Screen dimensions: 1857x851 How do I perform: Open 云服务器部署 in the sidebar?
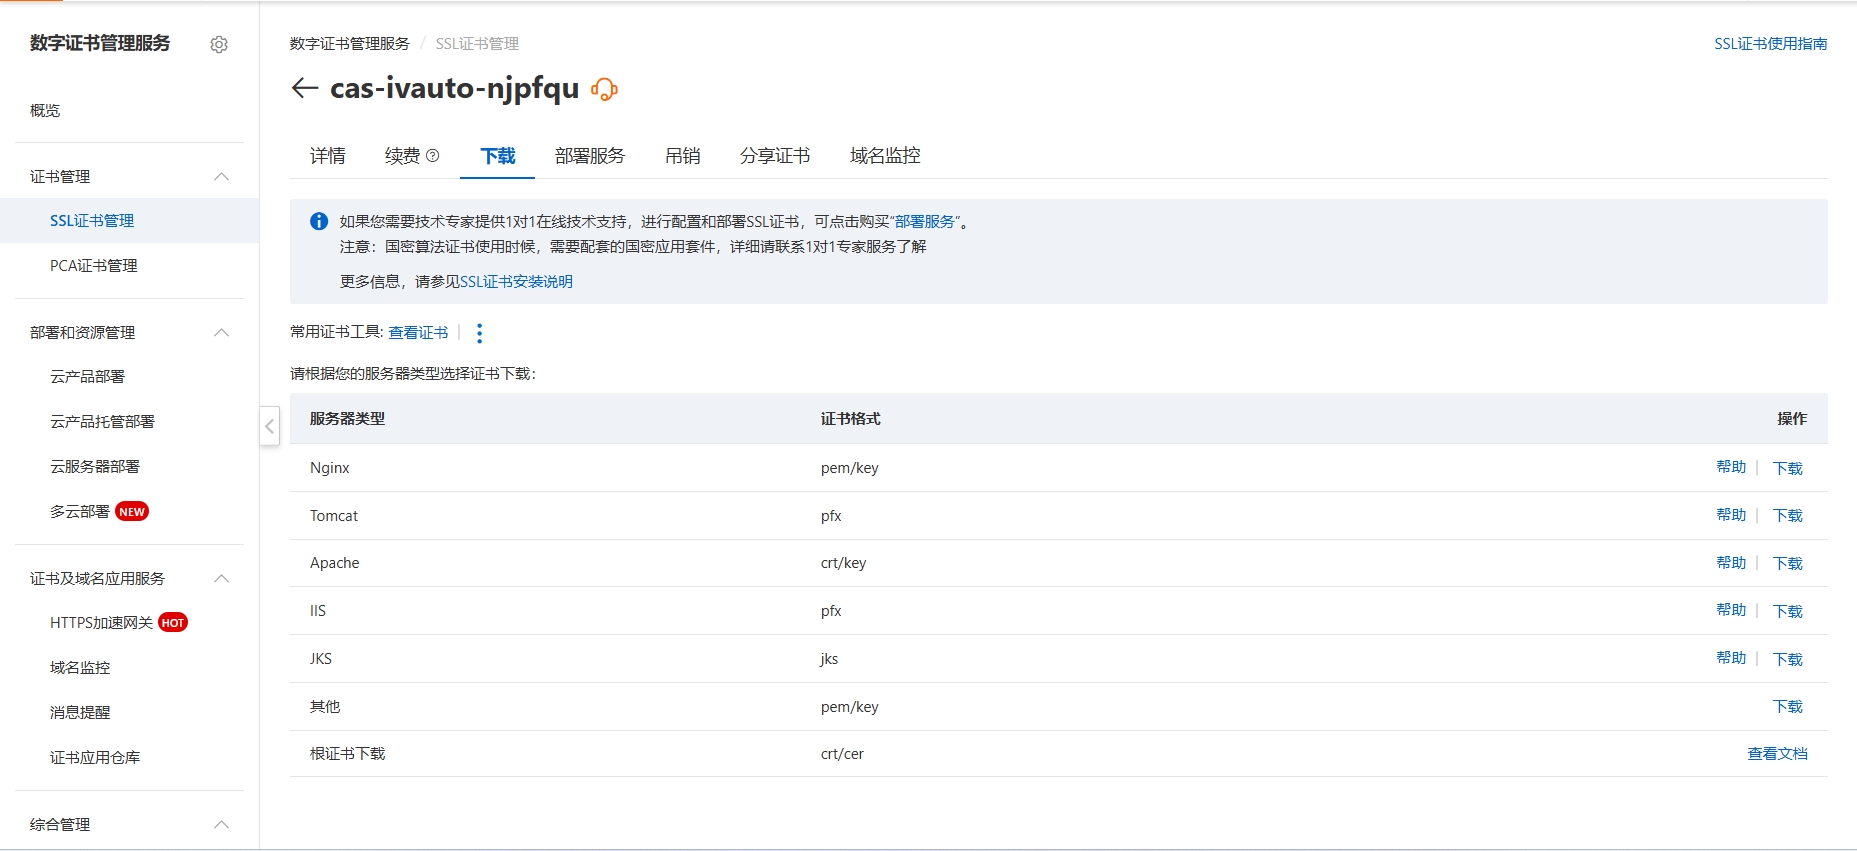[x=95, y=467]
